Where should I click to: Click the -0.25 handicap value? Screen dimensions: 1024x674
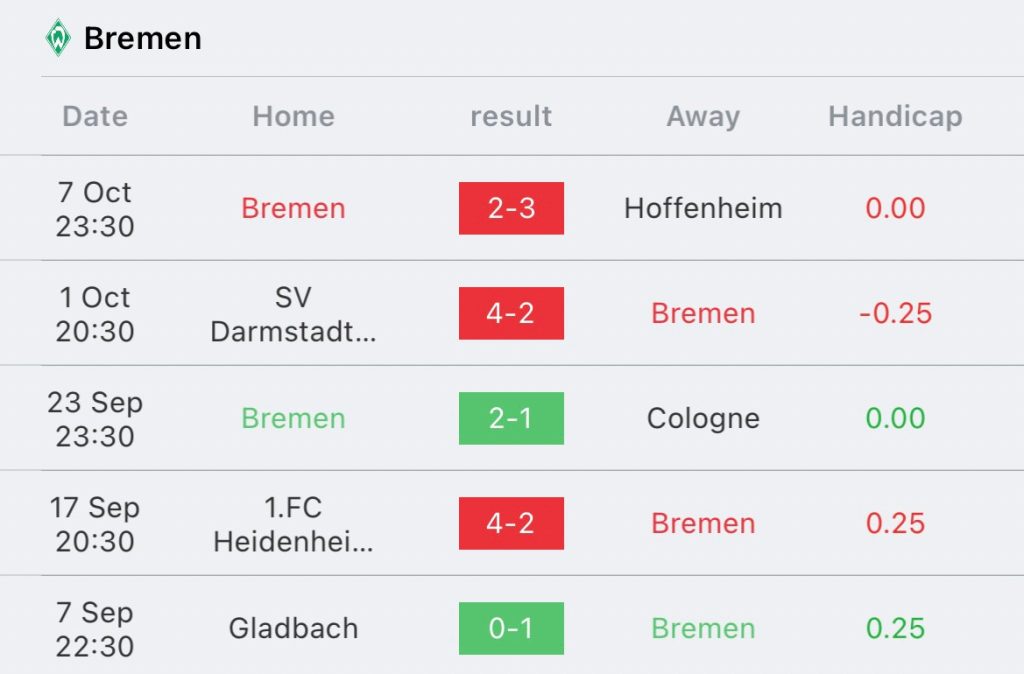(x=895, y=313)
